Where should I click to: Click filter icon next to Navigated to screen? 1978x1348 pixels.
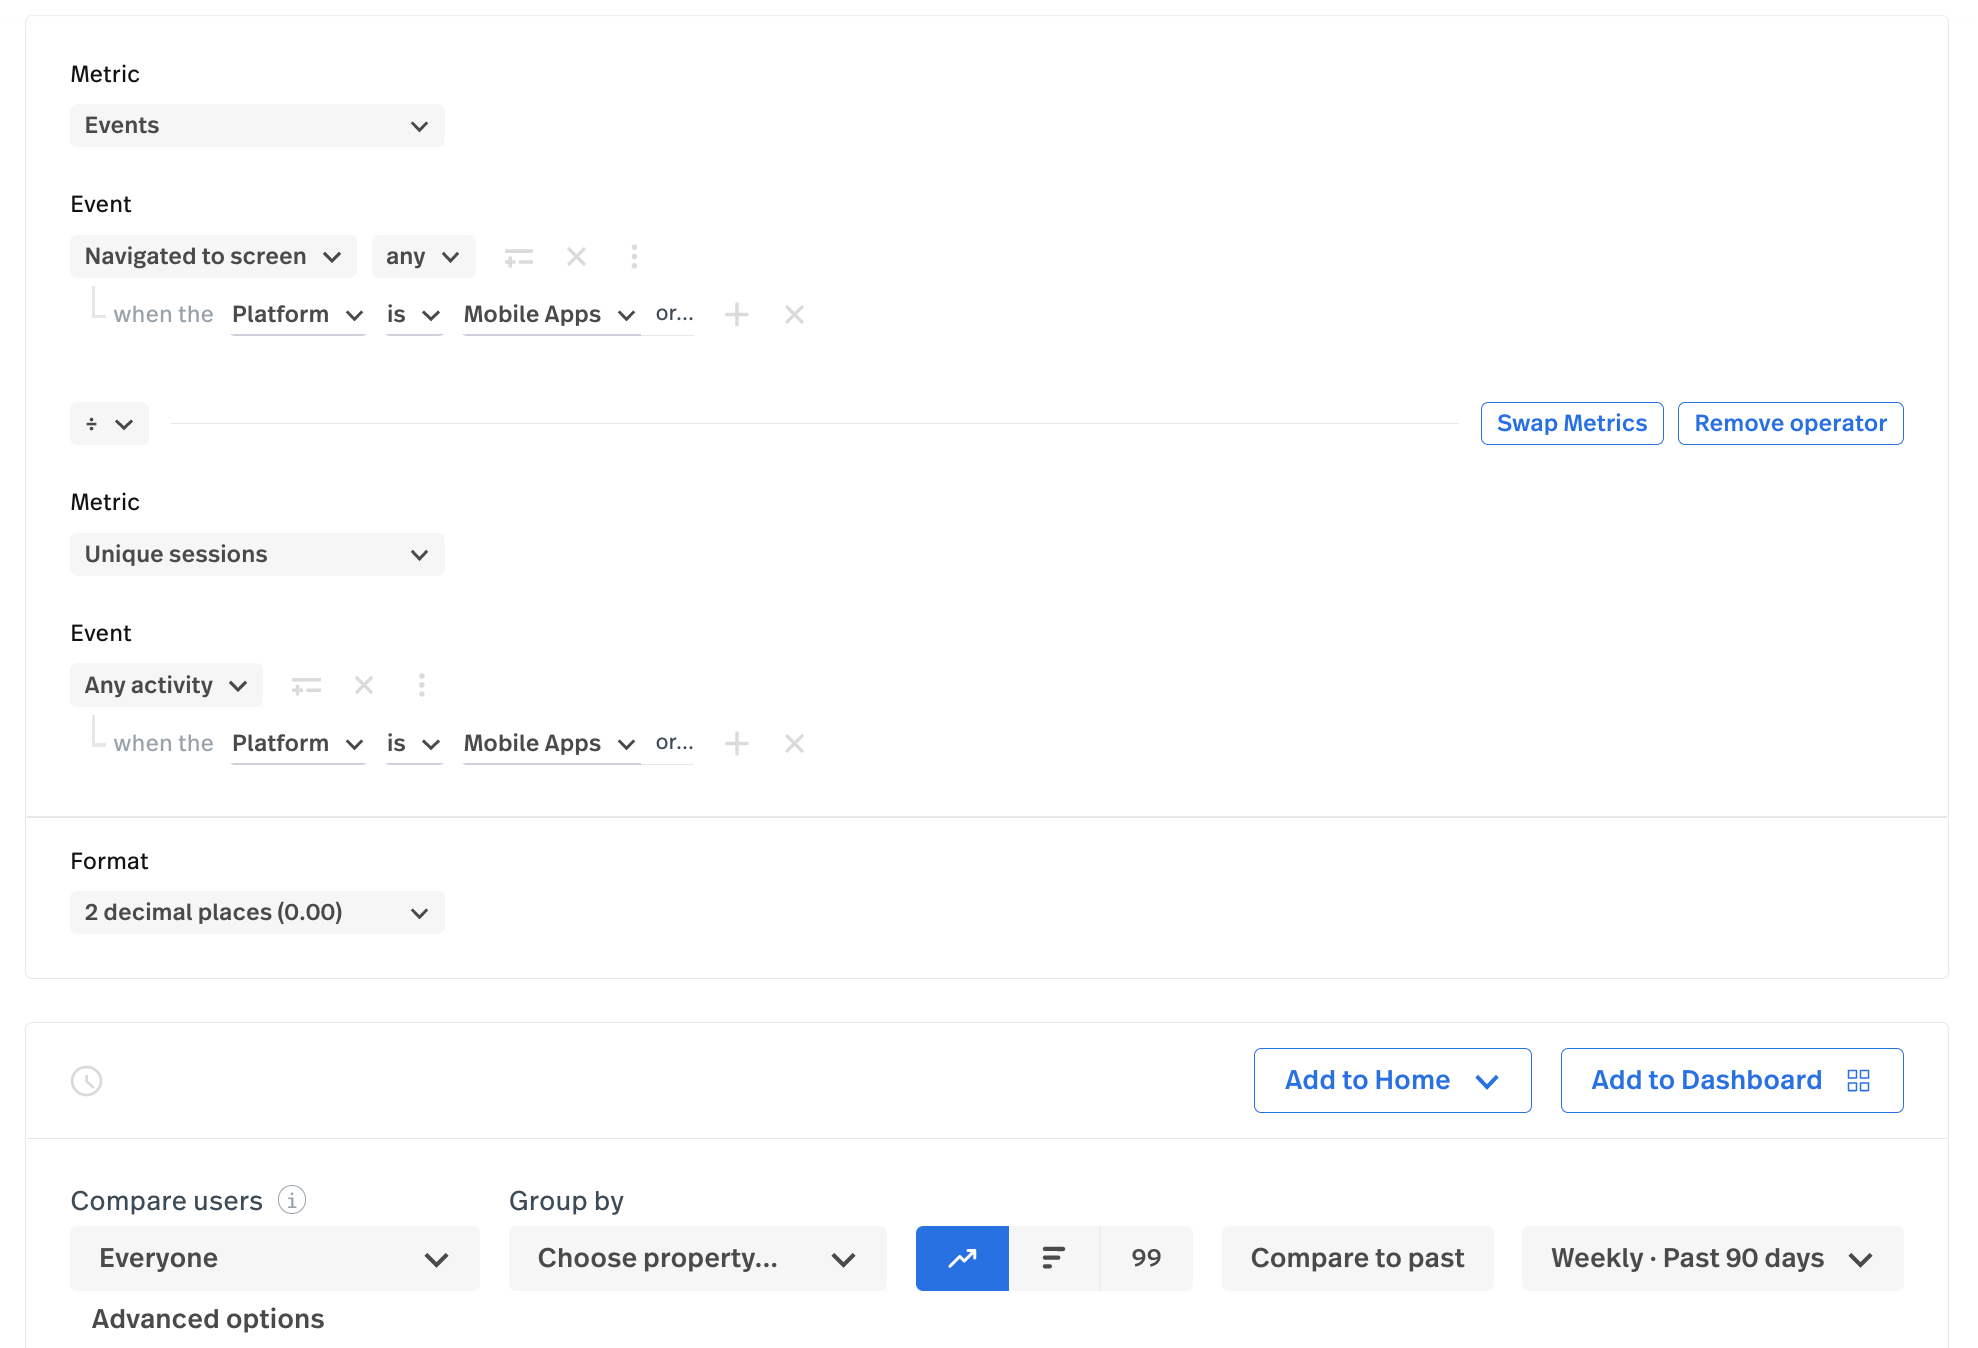pyautogui.click(x=518, y=257)
